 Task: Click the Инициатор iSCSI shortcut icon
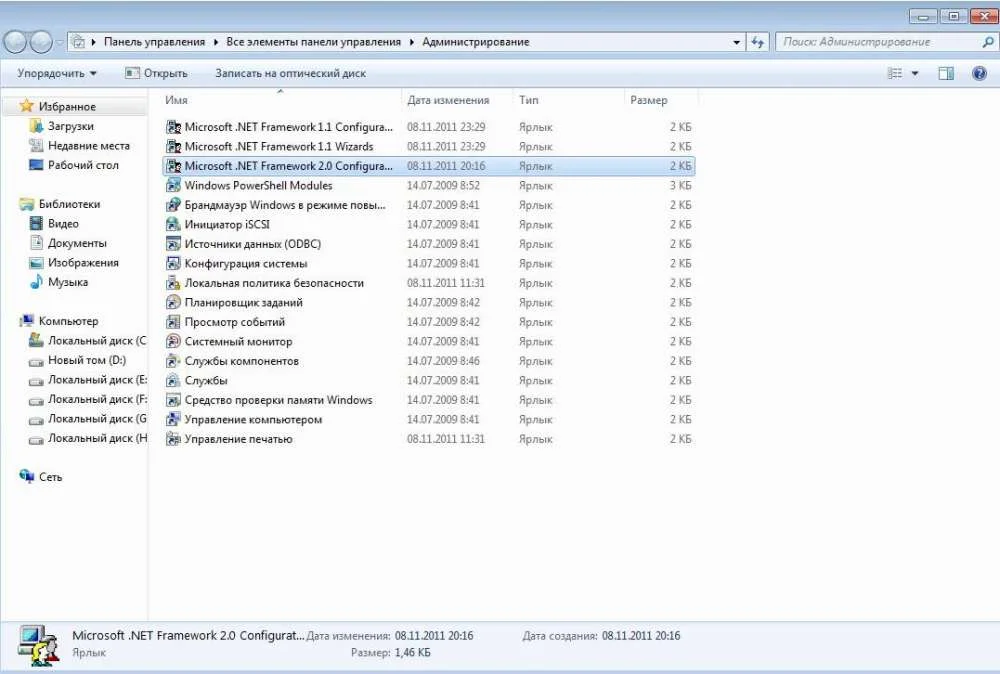click(173, 224)
